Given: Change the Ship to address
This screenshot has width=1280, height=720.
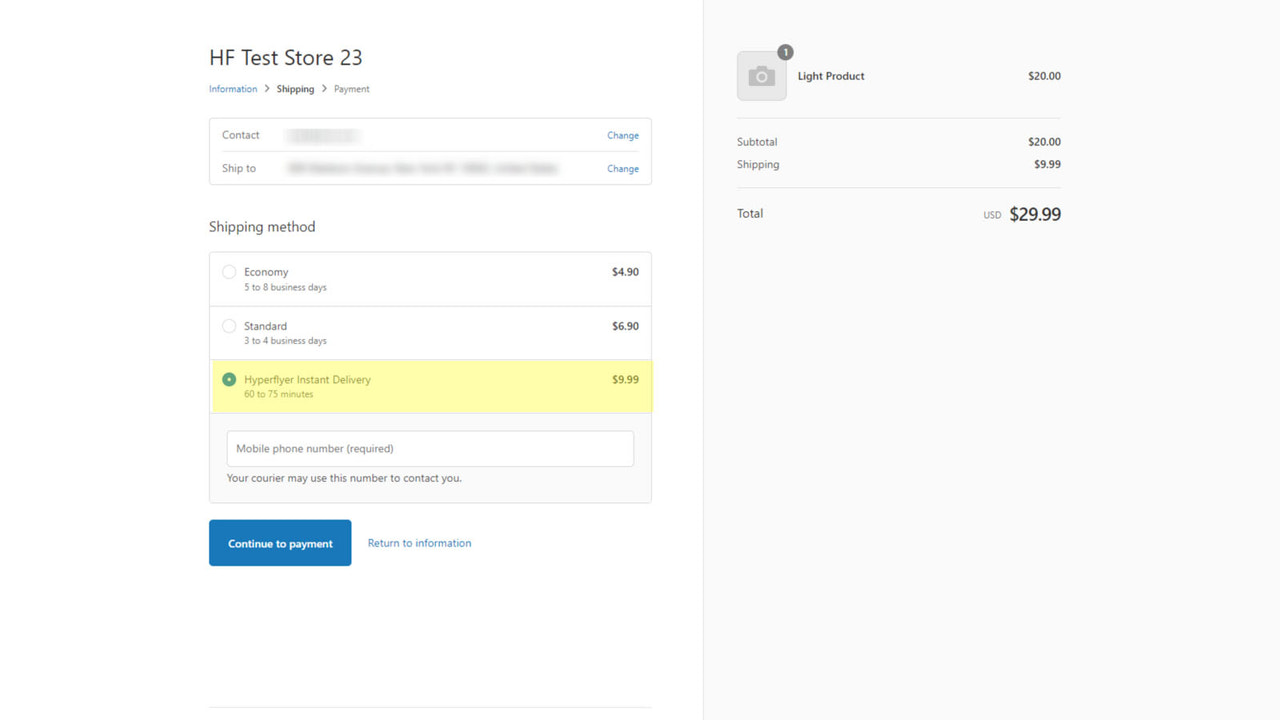Looking at the screenshot, I should 622,168.
